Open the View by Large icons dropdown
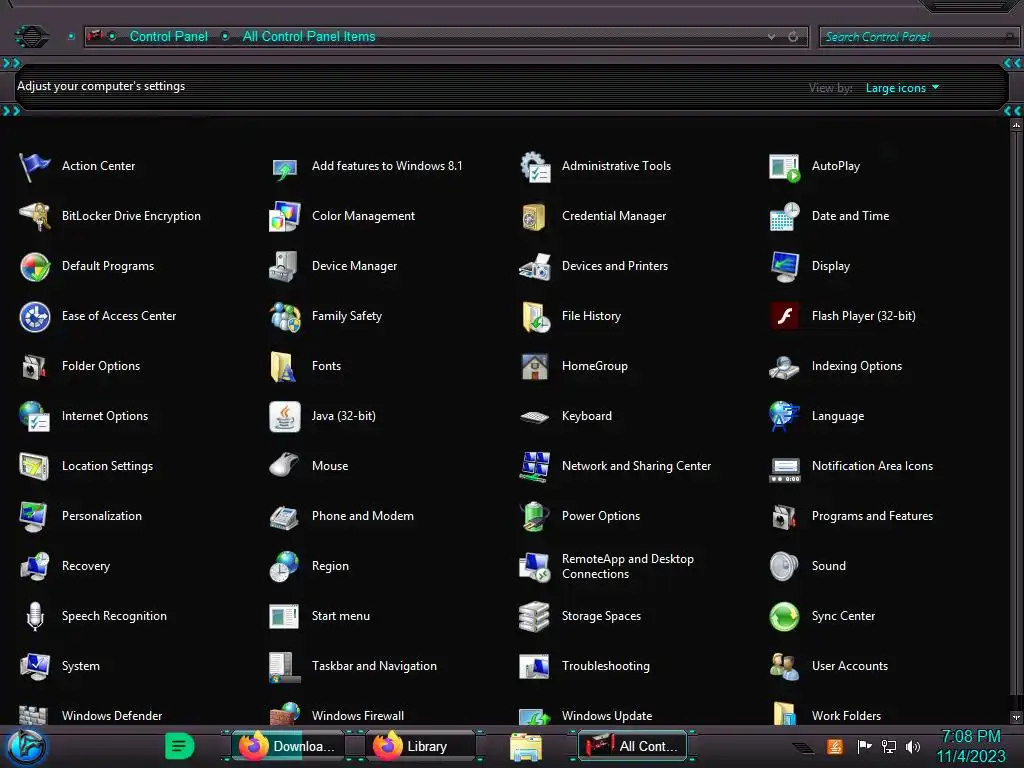This screenshot has width=1024, height=768. (902, 88)
